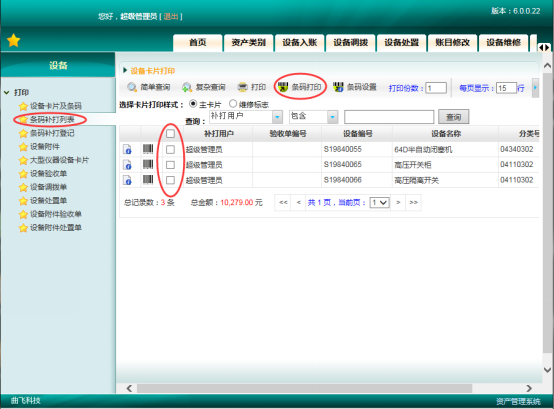This screenshot has width=554, height=409.
Task: Click the 打印 printer icon
Action: click(x=242, y=87)
